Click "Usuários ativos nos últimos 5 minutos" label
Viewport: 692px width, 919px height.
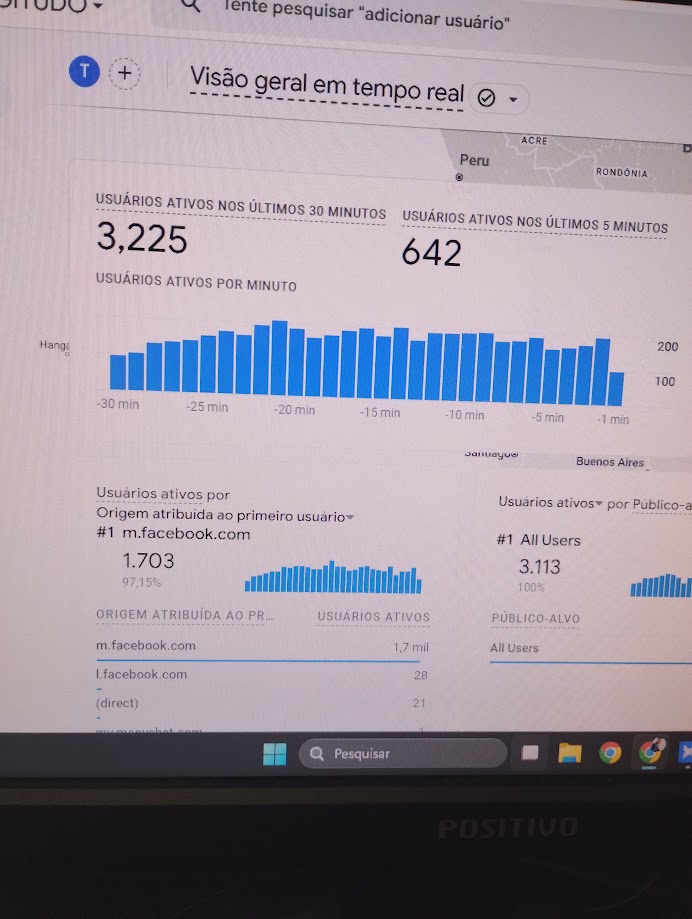535,222
